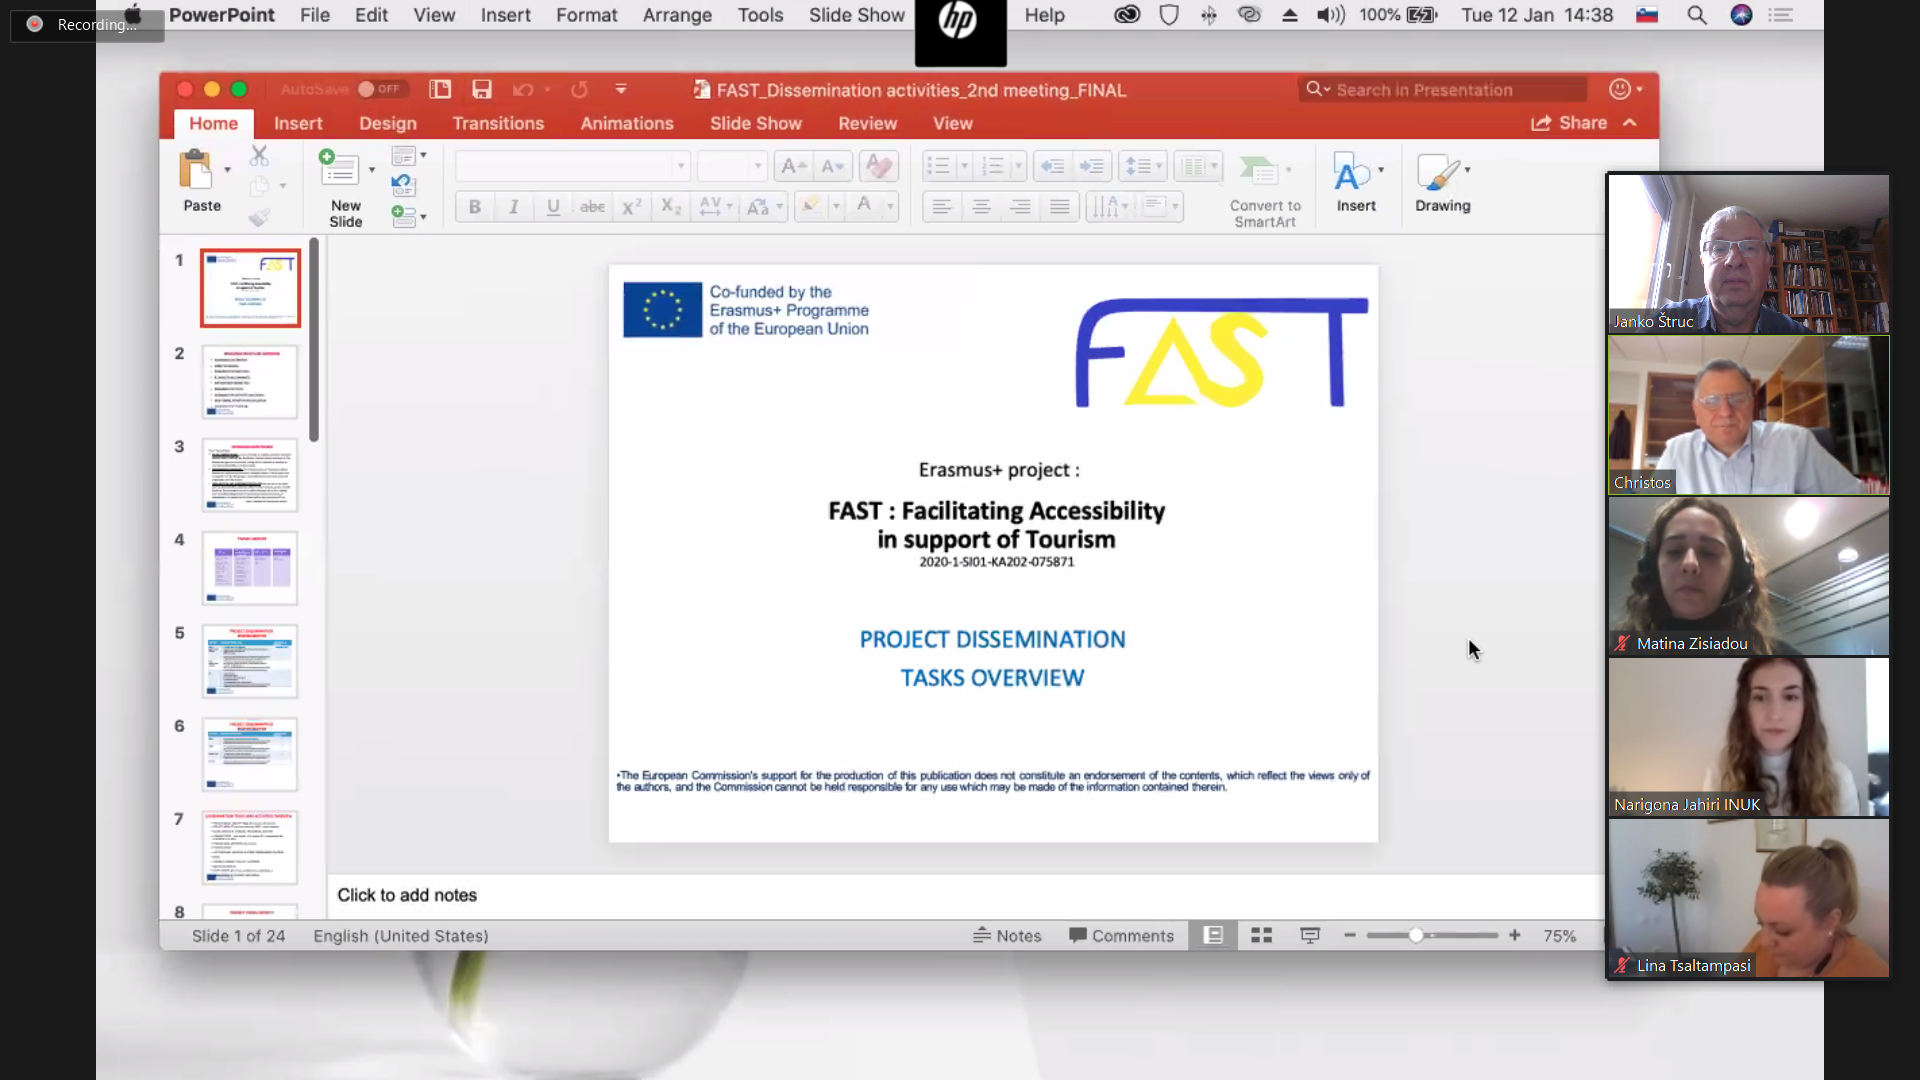Screen dimensions: 1920x1080
Task: Click the Comments button in status bar
Action: (1121, 936)
